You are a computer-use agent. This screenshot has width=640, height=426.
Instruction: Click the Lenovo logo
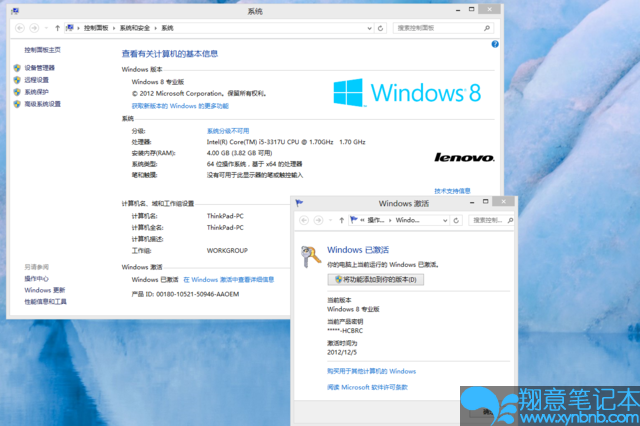(x=464, y=158)
